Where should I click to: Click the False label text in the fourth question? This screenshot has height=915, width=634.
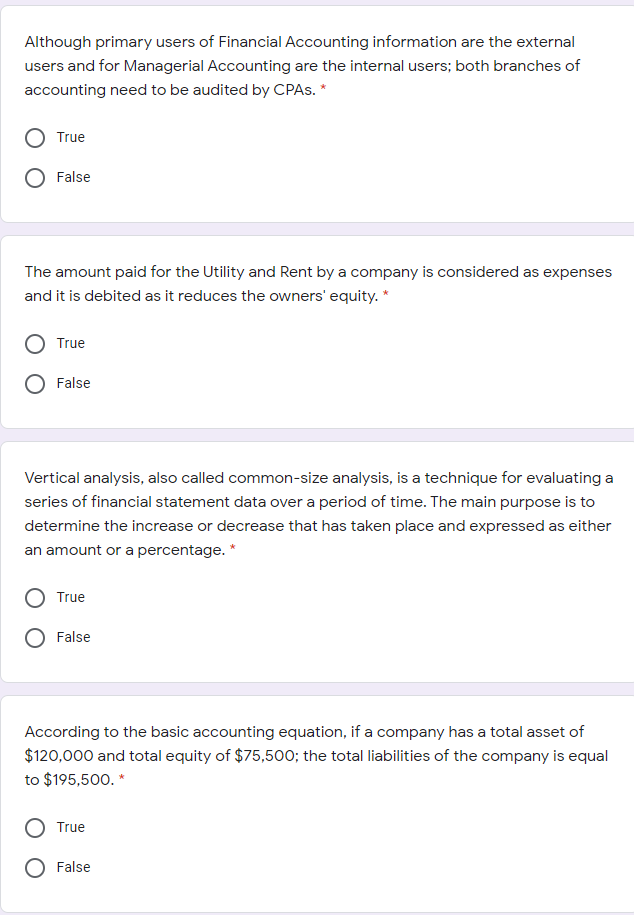point(74,868)
